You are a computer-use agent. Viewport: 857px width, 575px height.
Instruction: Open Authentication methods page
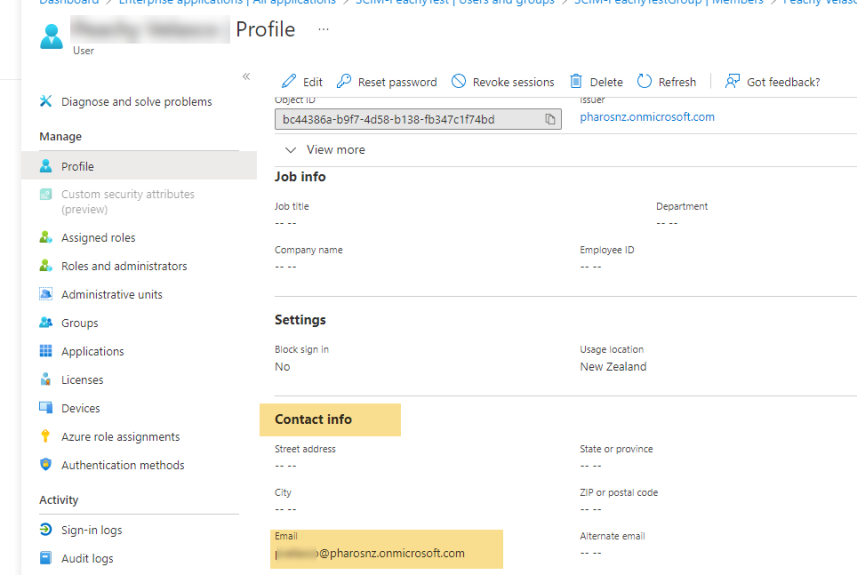pos(122,465)
